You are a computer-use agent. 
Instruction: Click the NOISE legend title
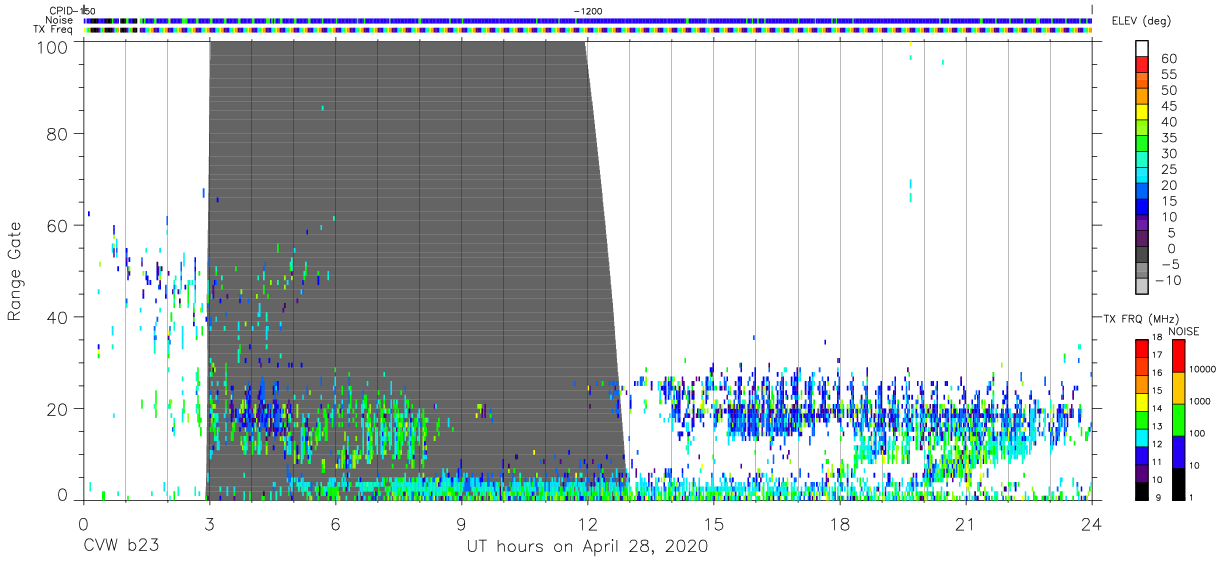click(x=1184, y=331)
